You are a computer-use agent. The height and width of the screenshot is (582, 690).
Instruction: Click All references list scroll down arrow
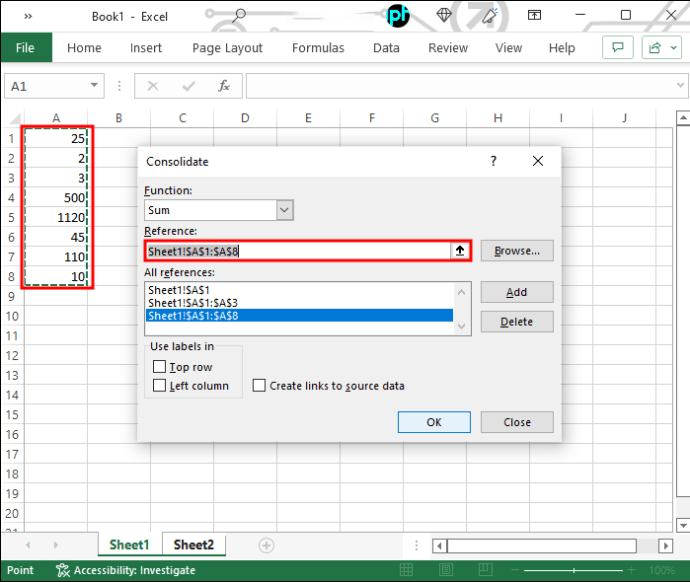(x=461, y=326)
